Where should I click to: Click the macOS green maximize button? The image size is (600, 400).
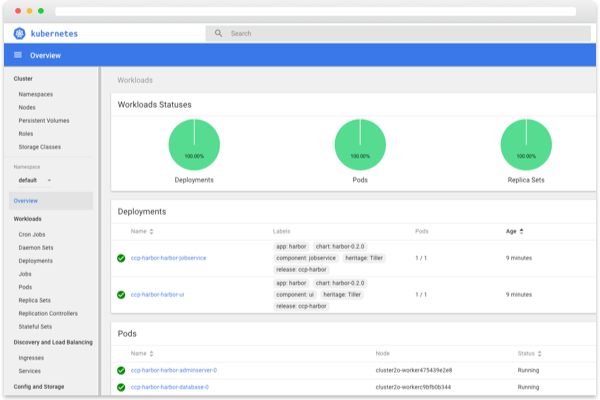click(x=41, y=11)
